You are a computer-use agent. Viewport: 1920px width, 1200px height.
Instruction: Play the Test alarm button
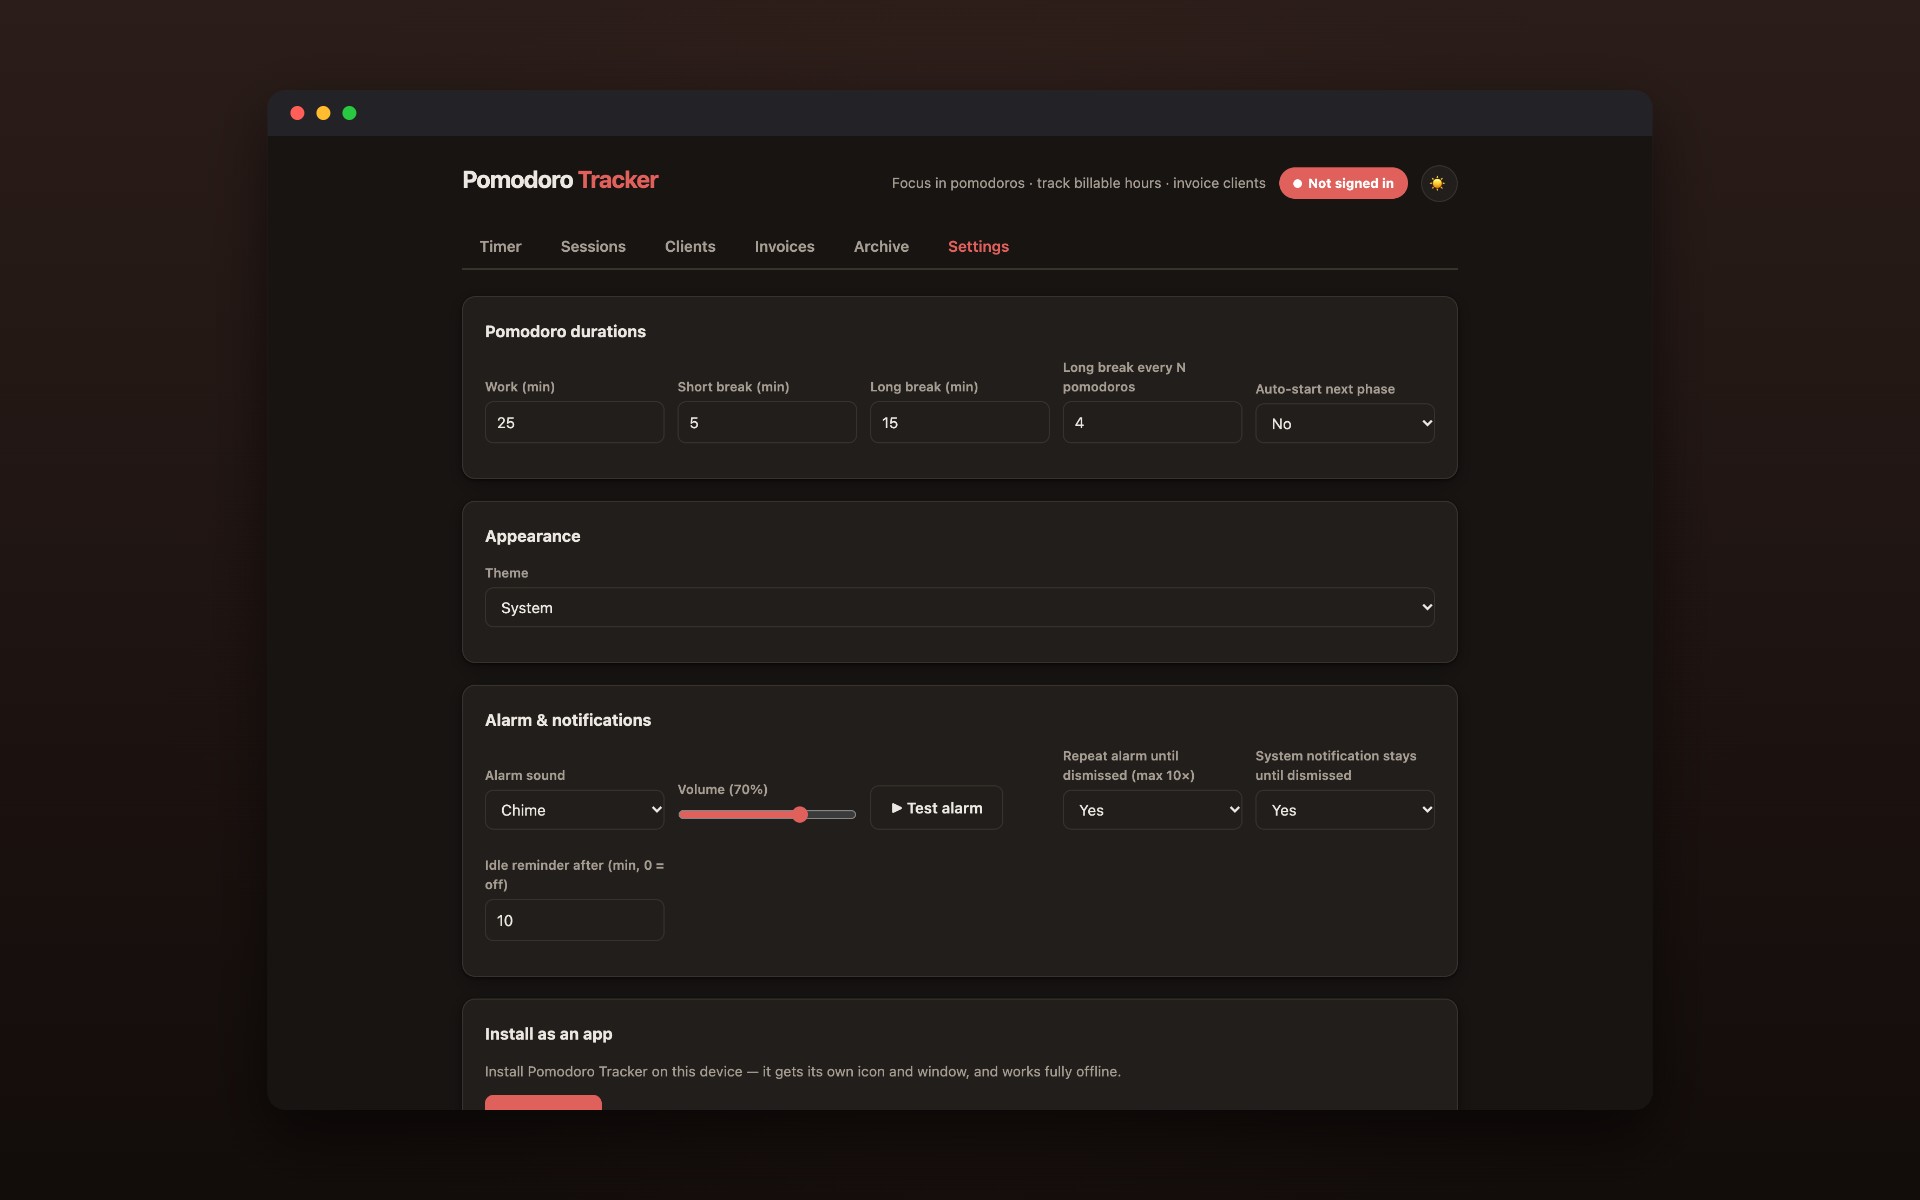point(936,808)
